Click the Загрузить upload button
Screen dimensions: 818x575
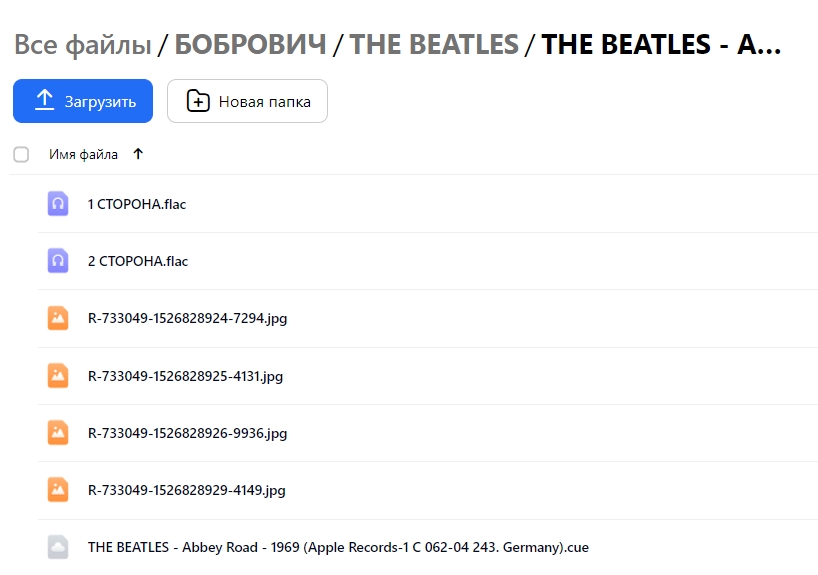pyautogui.click(x=83, y=101)
